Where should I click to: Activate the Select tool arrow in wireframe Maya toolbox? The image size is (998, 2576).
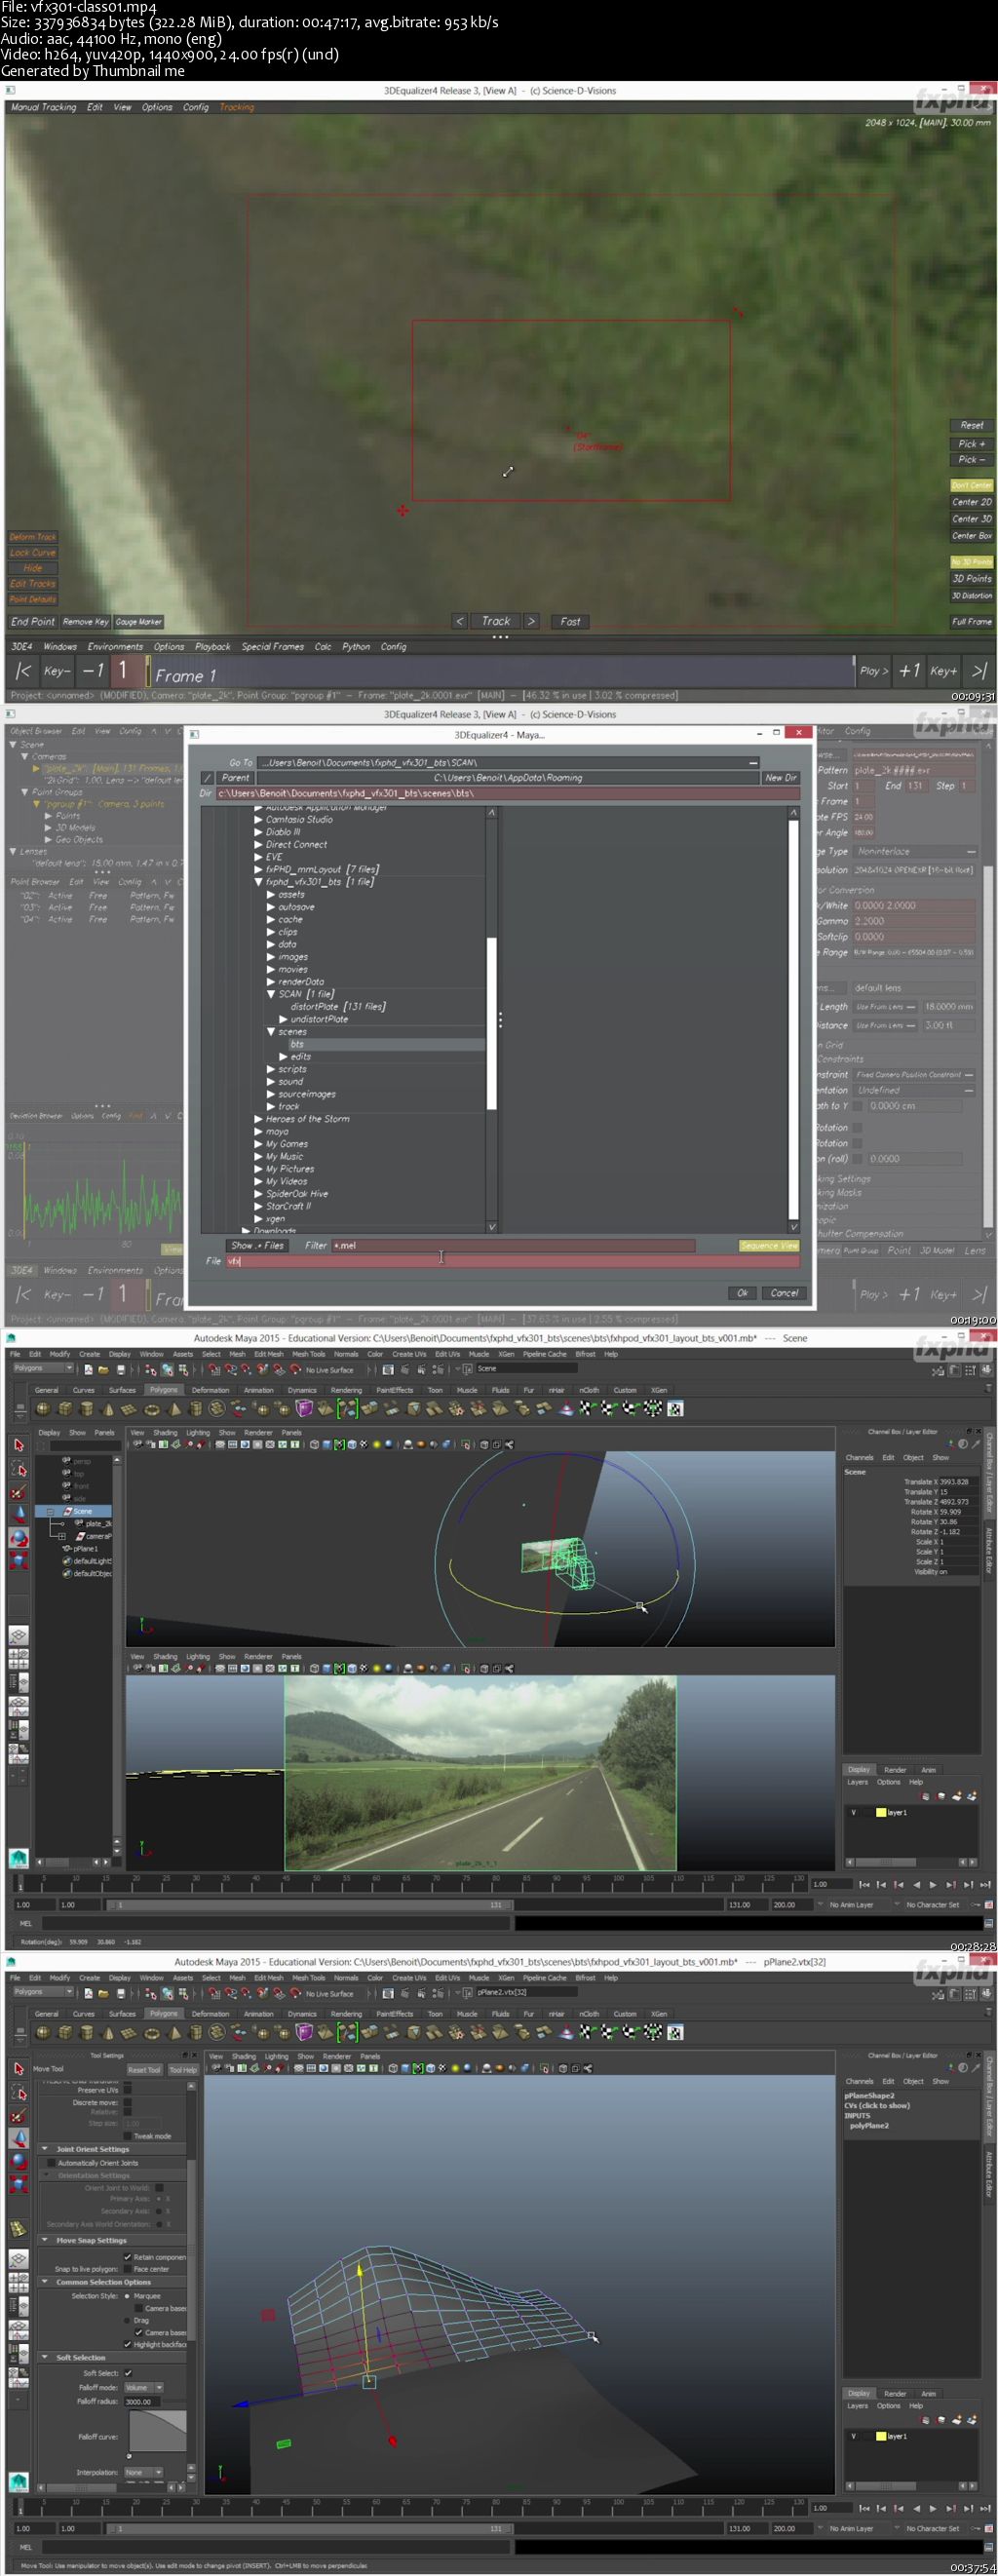click(18, 2069)
